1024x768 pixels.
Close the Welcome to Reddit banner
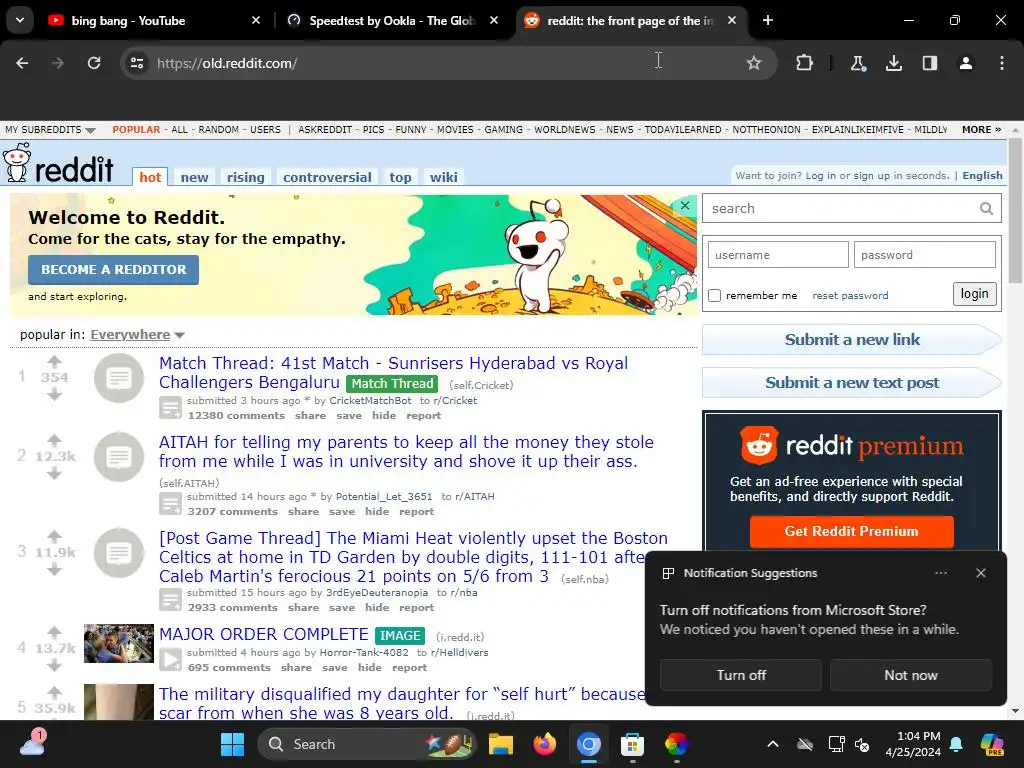point(684,205)
